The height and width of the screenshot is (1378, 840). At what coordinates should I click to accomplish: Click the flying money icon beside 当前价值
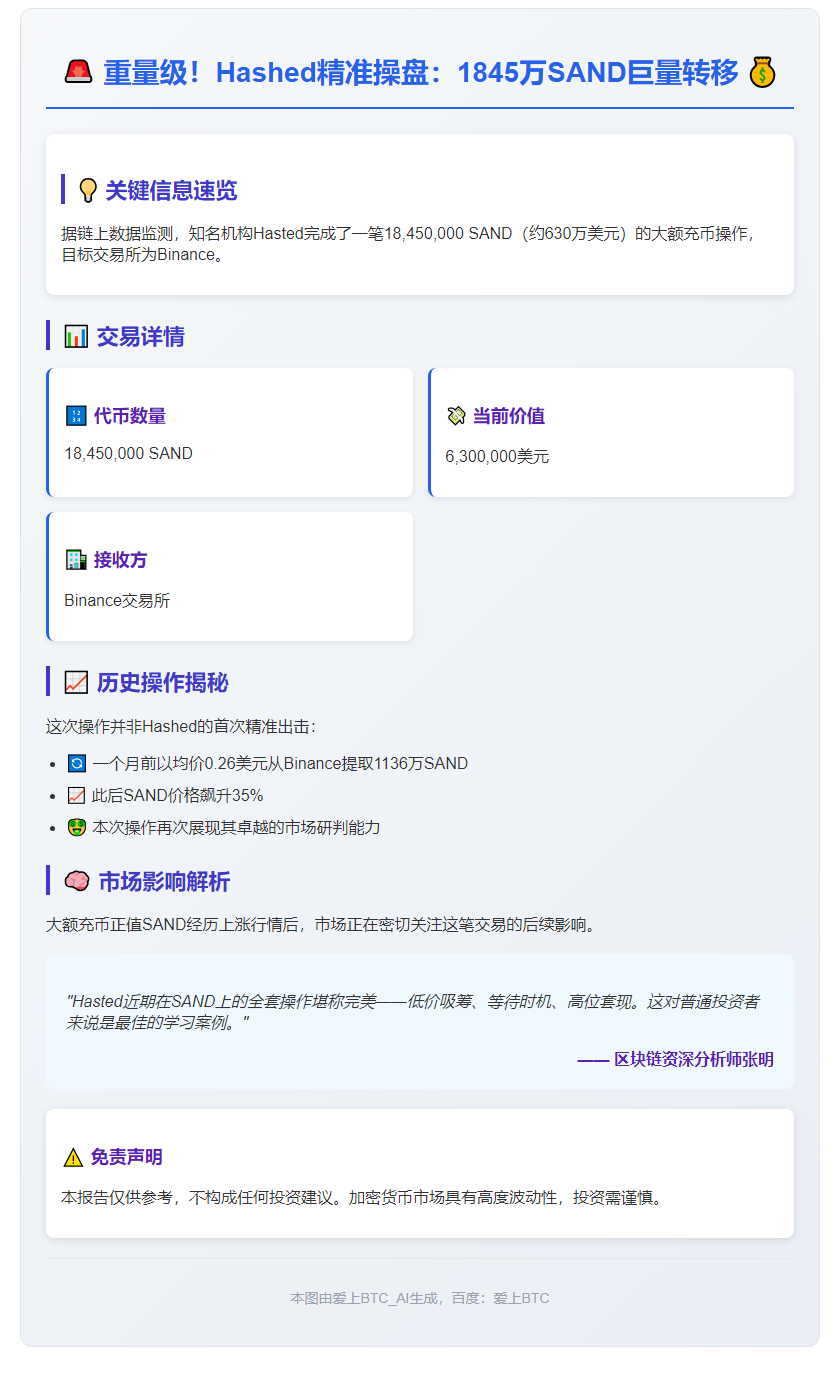pos(456,416)
